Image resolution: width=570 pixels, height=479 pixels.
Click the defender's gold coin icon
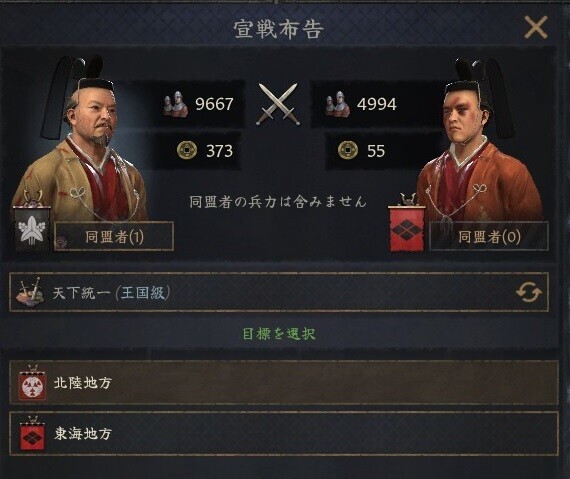pyautogui.click(x=348, y=150)
